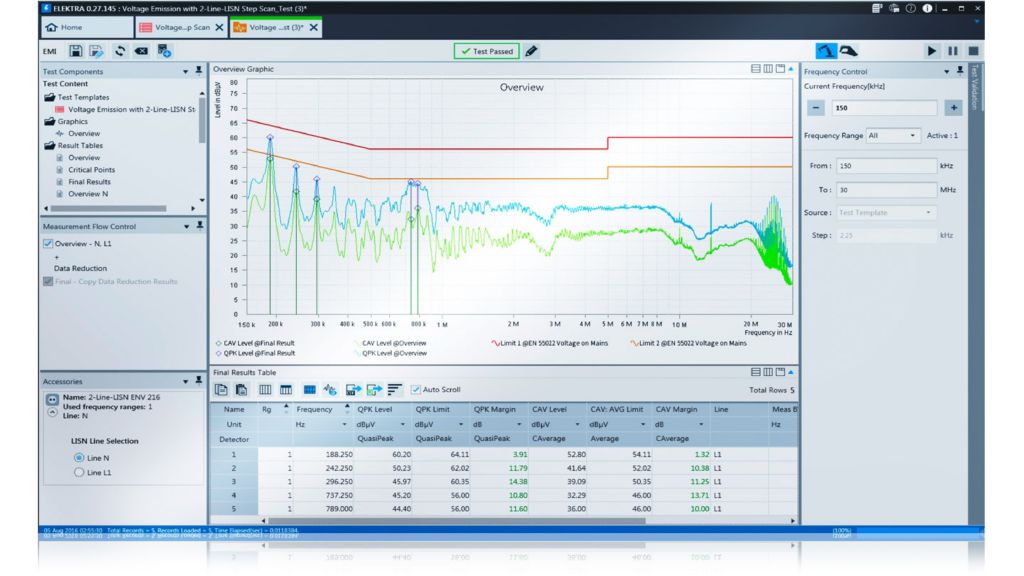Switch to the Voltage...p Scan tab
This screenshot has width=1024, height=576.
tap(175, 27)
